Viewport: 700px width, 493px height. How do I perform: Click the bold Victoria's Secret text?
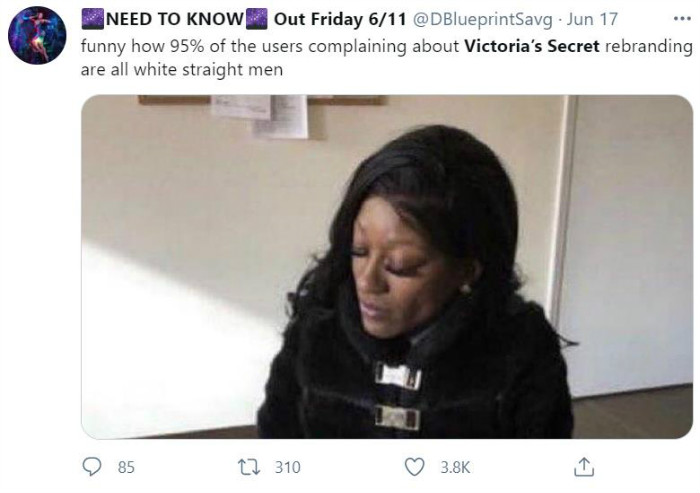pos(532,46)
